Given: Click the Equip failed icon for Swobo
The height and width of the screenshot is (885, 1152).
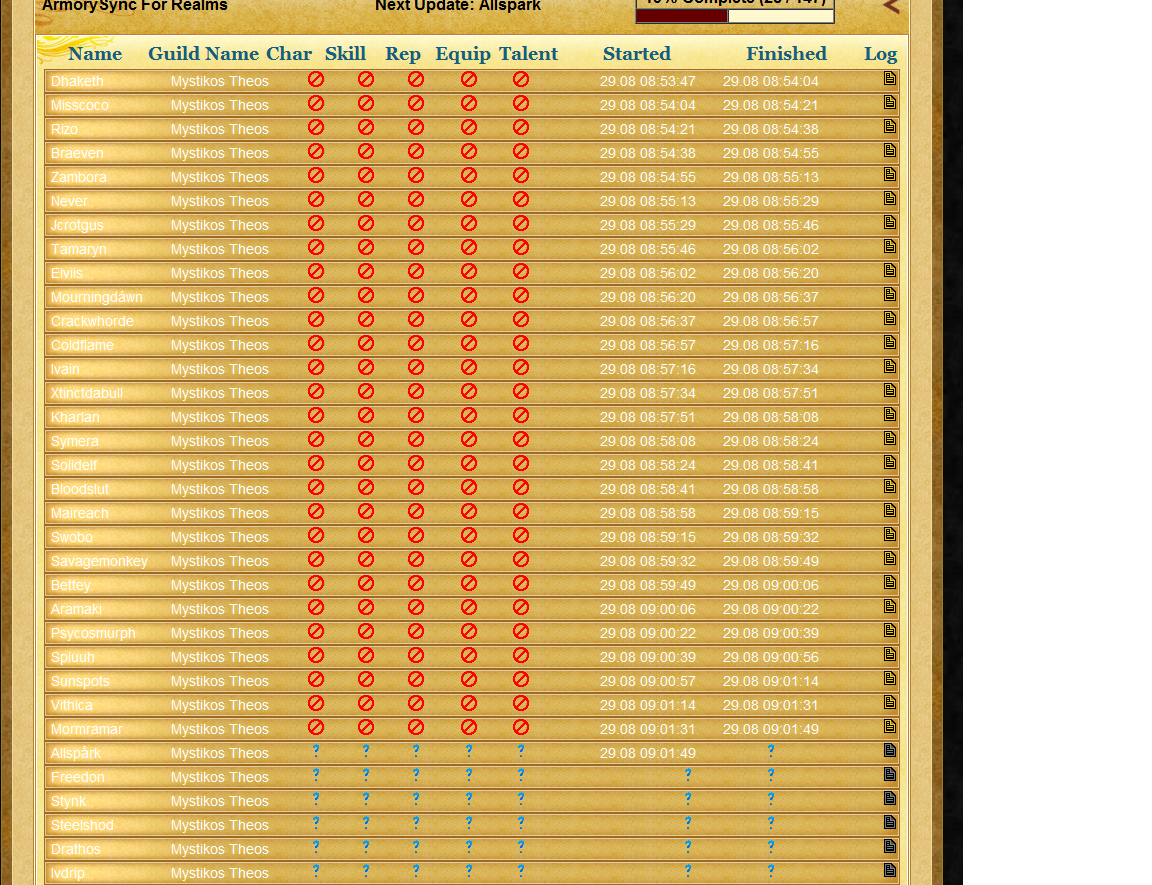Looking at the screenshot, I should click(x=469, y=535).
